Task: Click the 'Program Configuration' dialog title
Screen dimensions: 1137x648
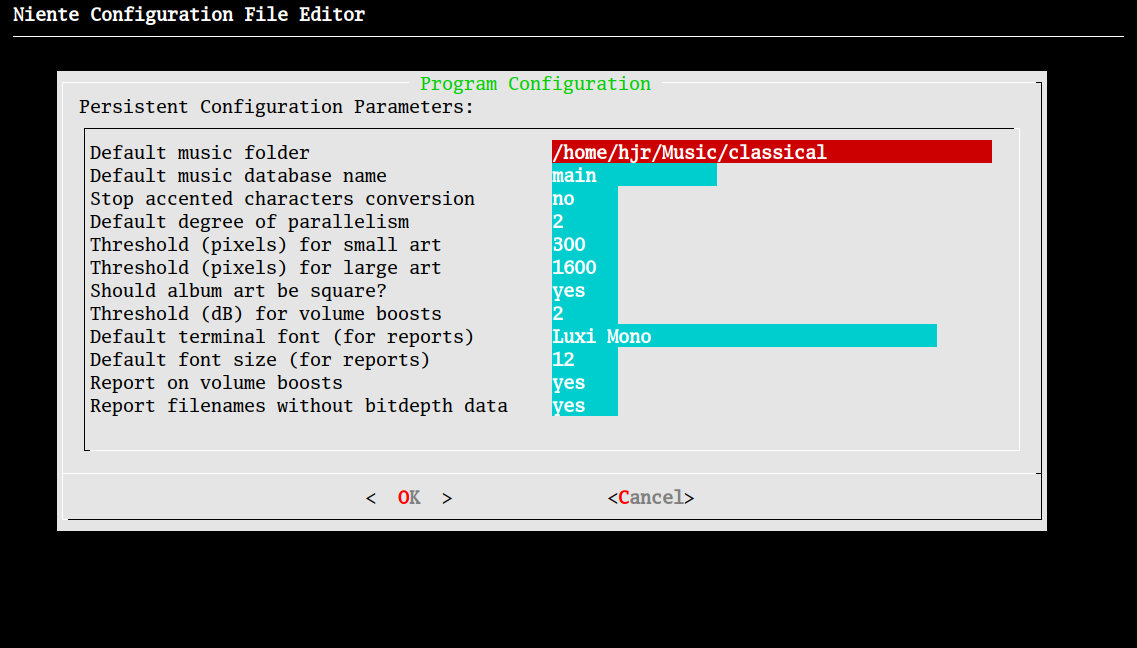Action: click(535, 84)
